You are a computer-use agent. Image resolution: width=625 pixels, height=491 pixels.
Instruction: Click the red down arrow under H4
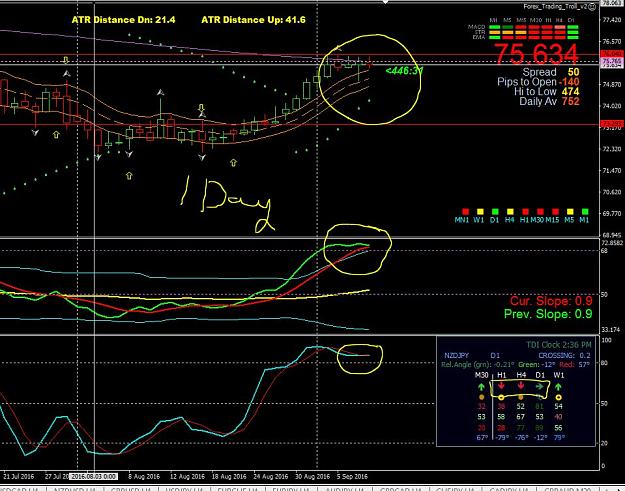521,386
